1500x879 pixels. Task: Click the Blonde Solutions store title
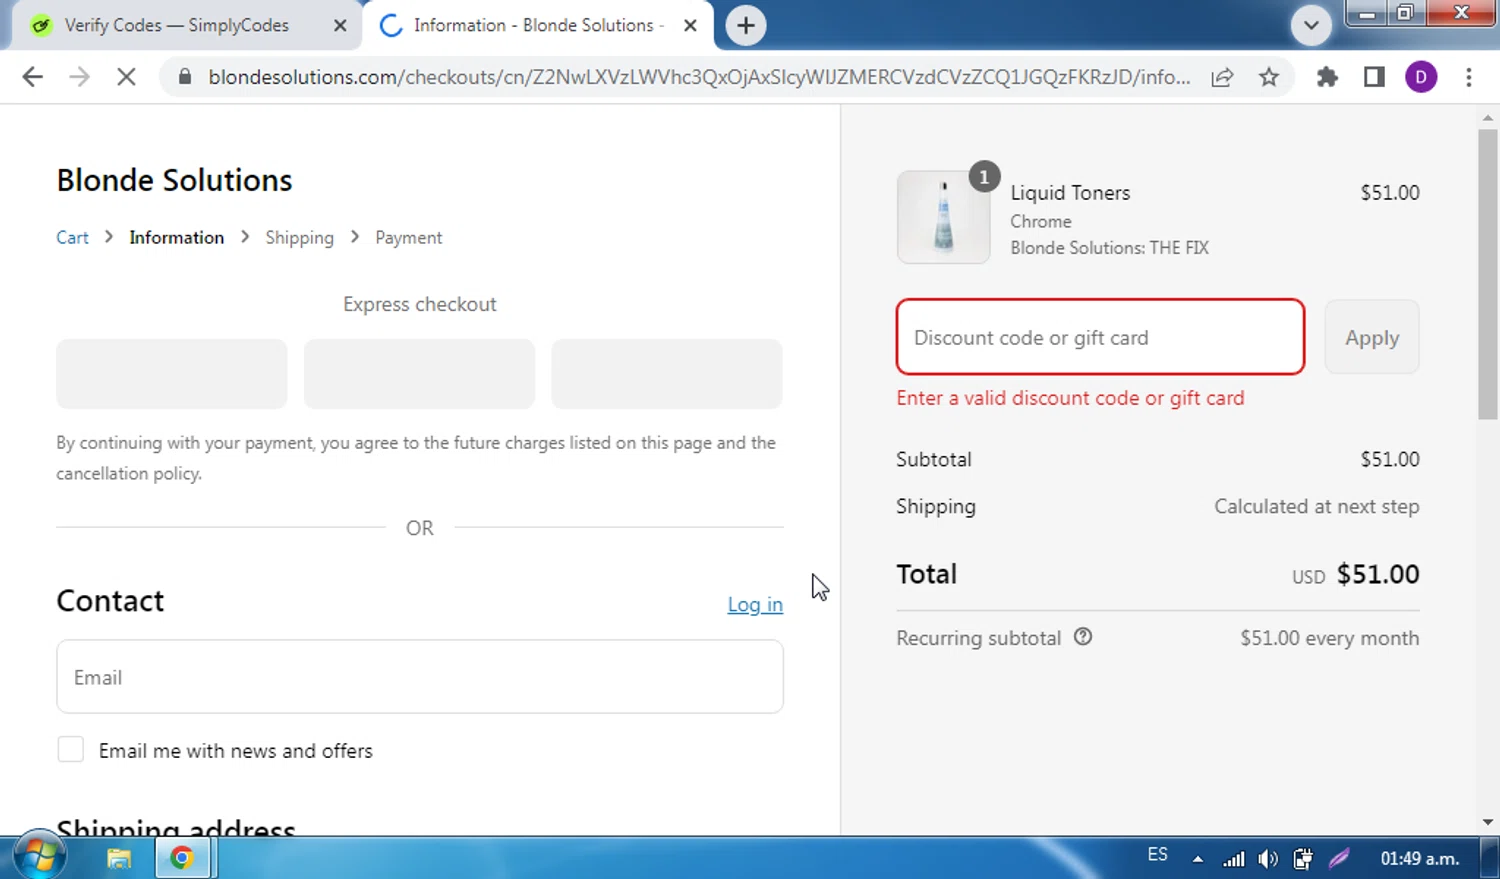(x=174, y=180)
